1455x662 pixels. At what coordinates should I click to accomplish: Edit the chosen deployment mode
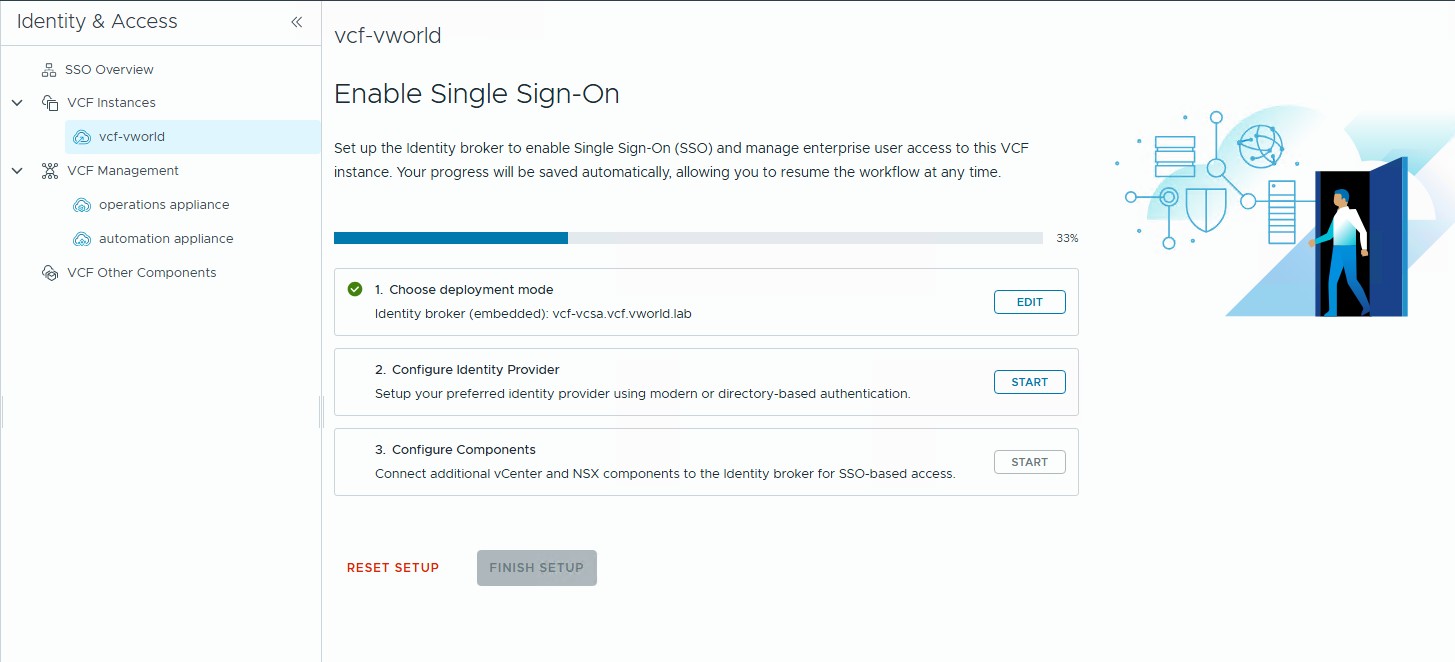[x=1029, y=302]
